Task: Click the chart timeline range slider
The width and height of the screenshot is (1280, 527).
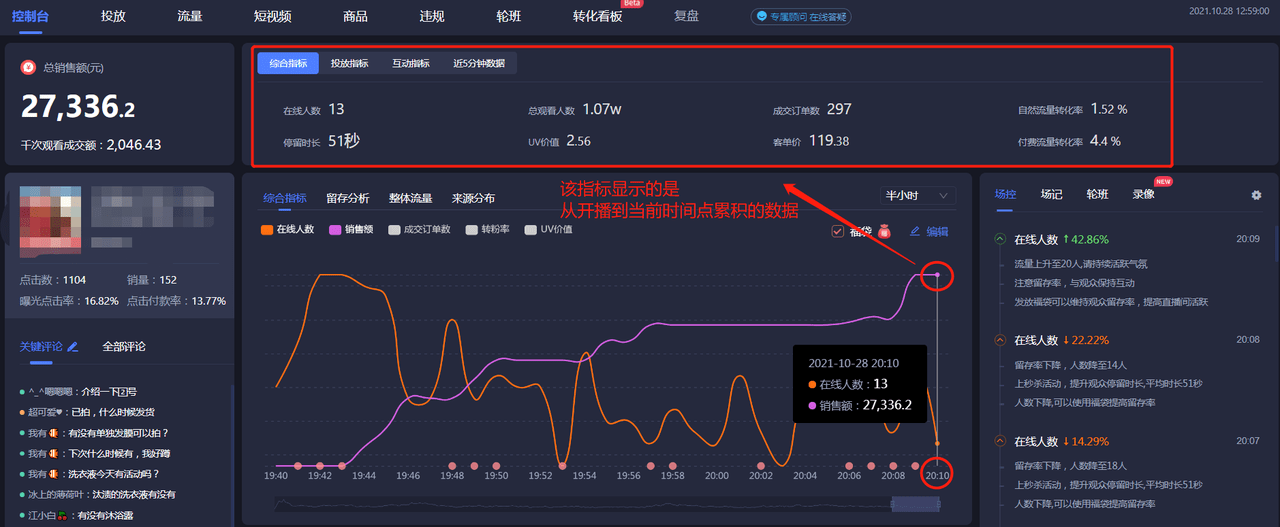Action: 915,505
